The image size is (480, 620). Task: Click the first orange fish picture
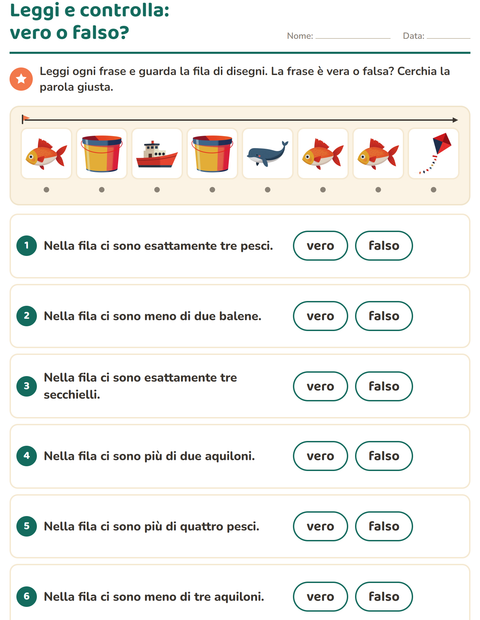[46, 153]
